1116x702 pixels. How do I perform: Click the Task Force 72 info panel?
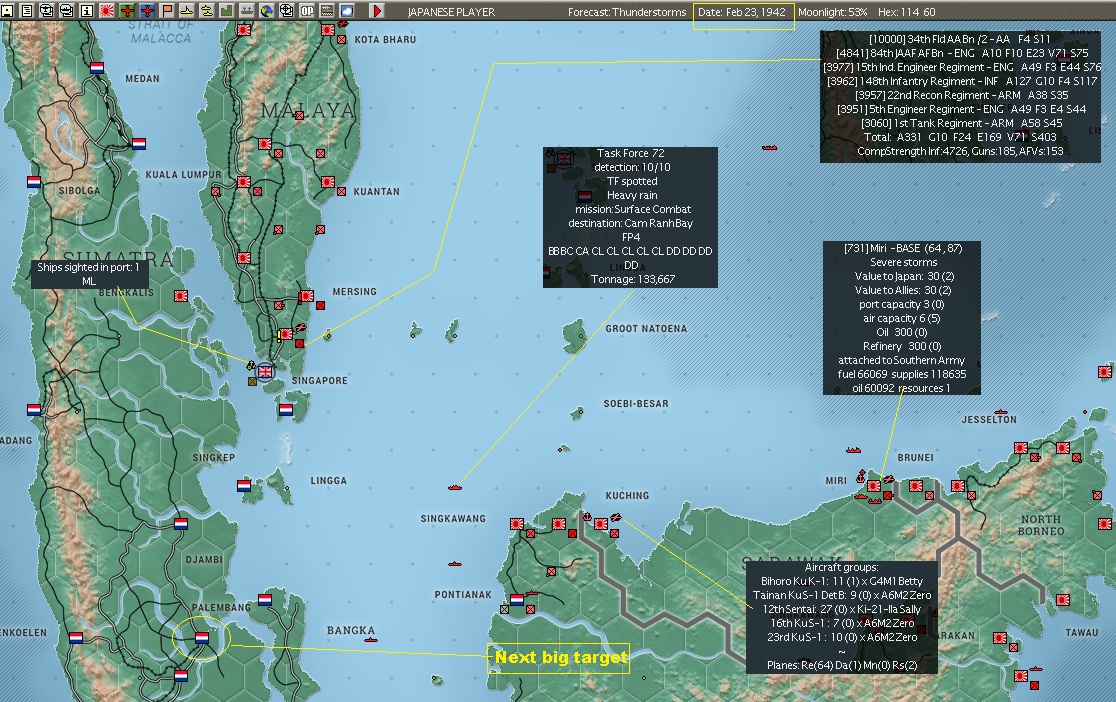(631, 217)
